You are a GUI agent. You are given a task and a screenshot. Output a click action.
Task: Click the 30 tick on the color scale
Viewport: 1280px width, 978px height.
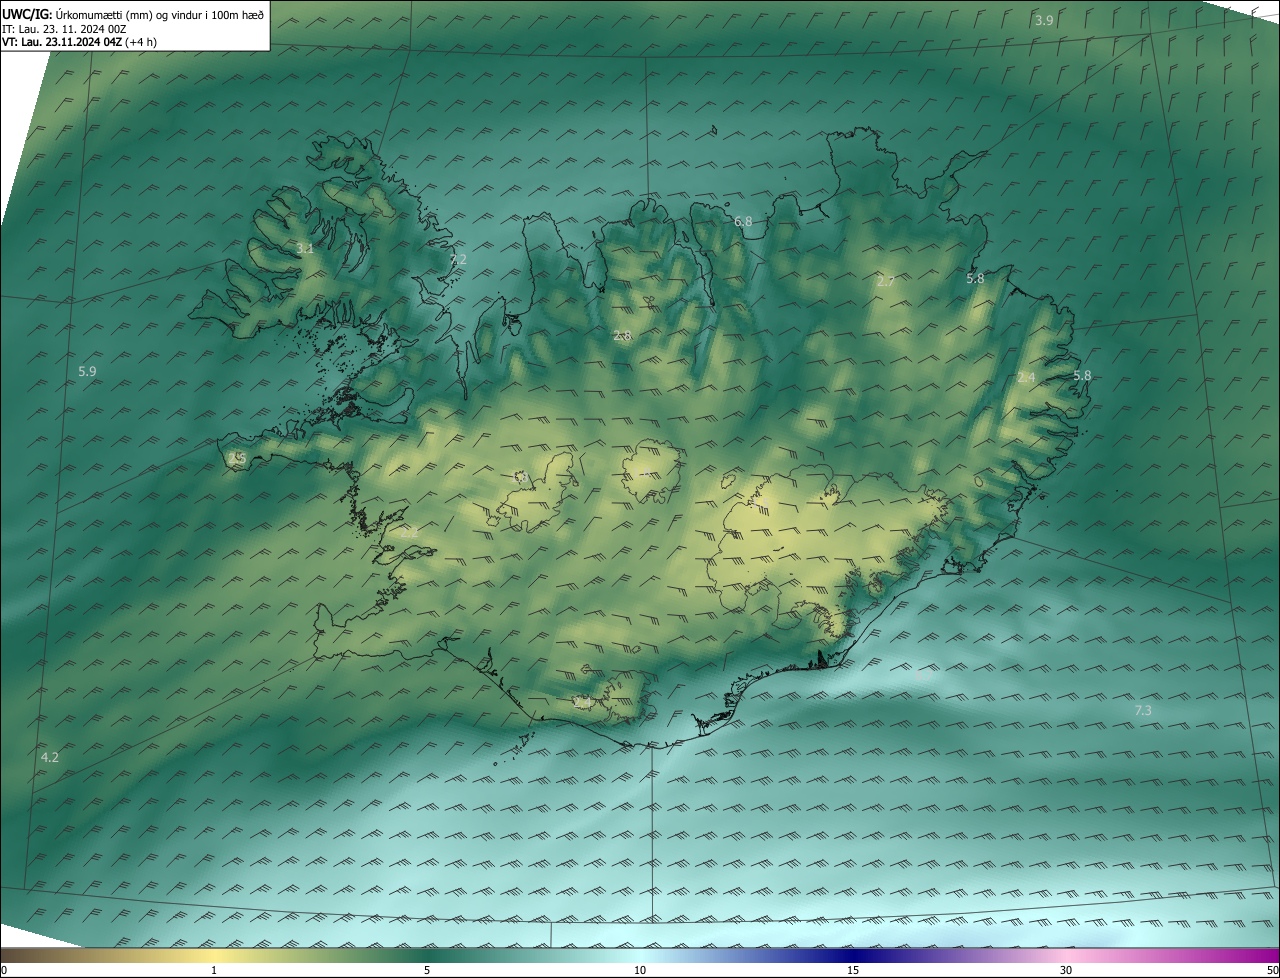[1066, 970]
